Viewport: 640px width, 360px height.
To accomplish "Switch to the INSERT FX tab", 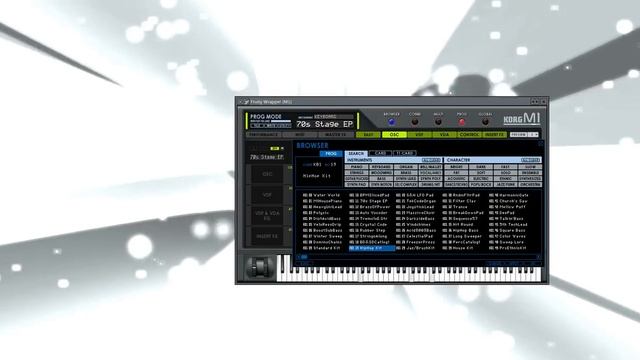I will [x=495, y=135].
